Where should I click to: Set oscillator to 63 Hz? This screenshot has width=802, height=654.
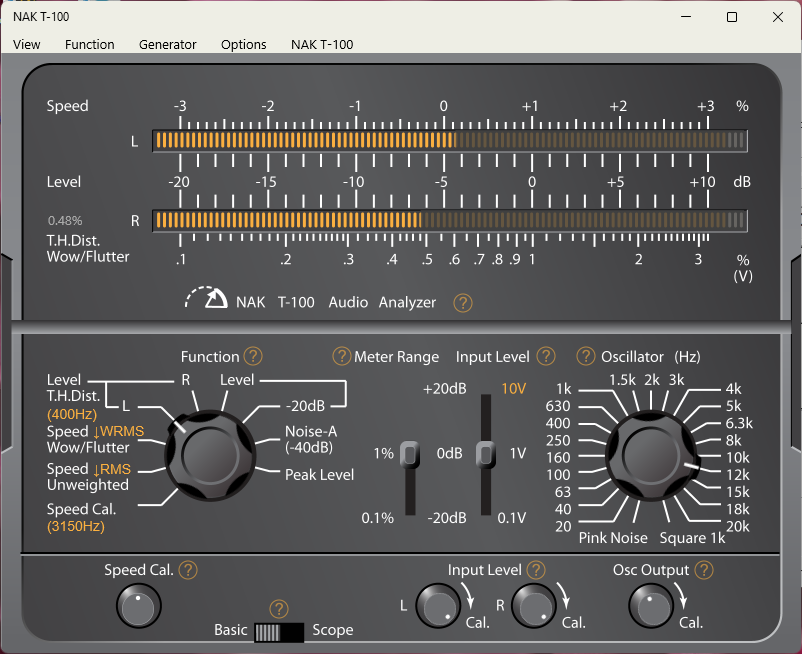563,492
